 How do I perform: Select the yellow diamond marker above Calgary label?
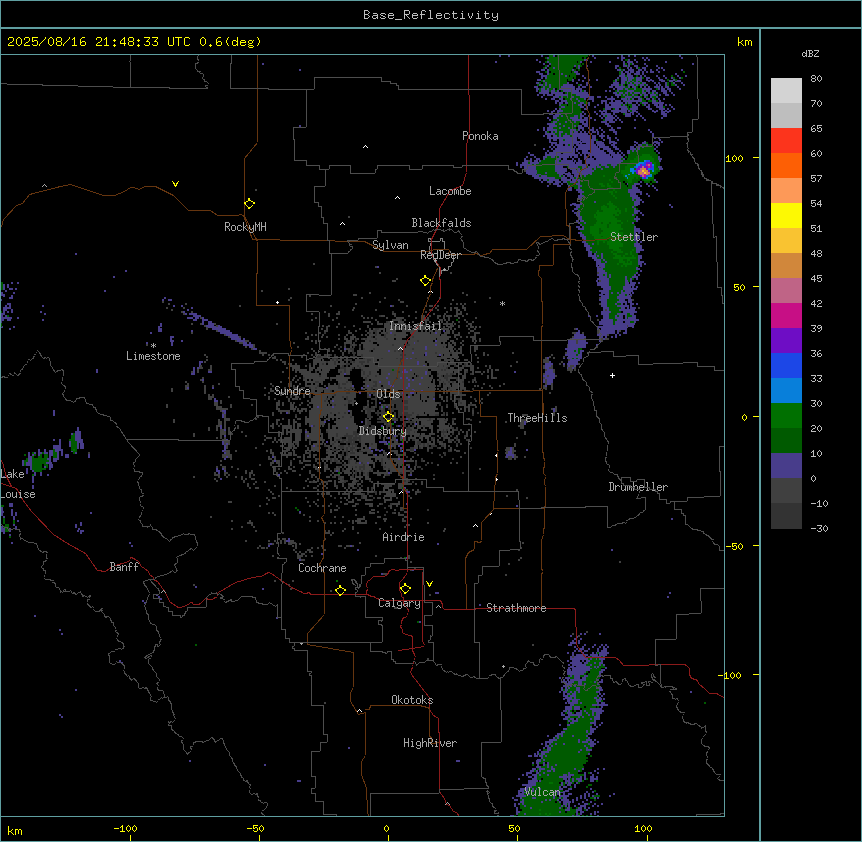405,589
